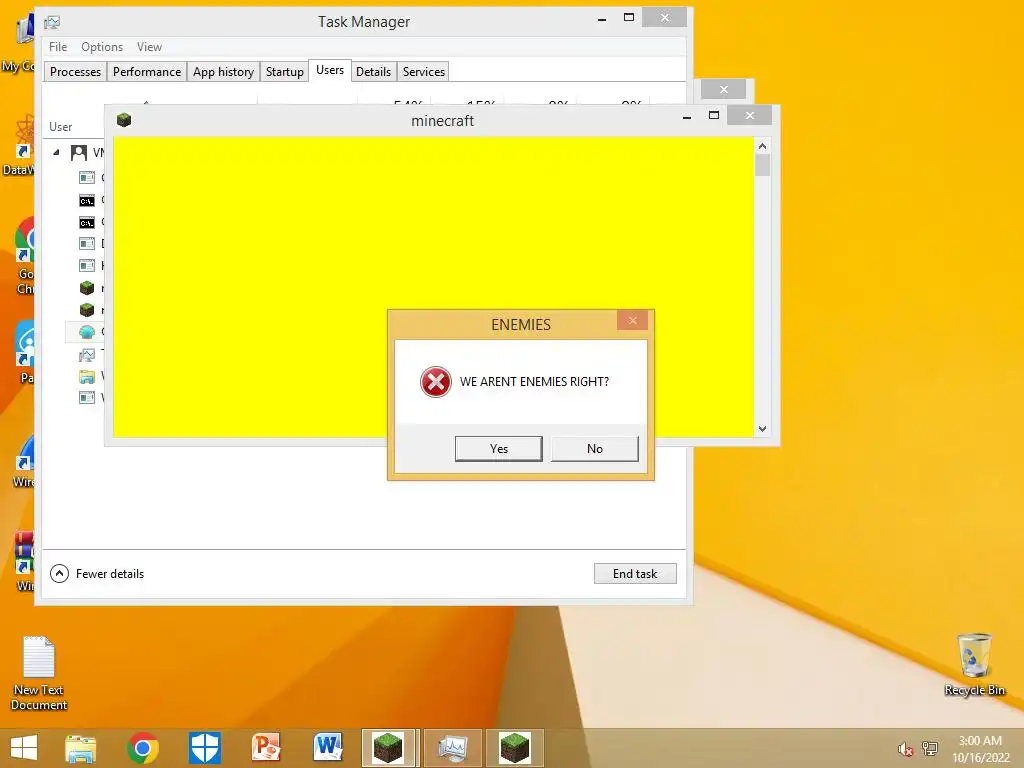The image size is (1024, 768).
Task: Close the ENEMIES dialog box
Action: 632,320
